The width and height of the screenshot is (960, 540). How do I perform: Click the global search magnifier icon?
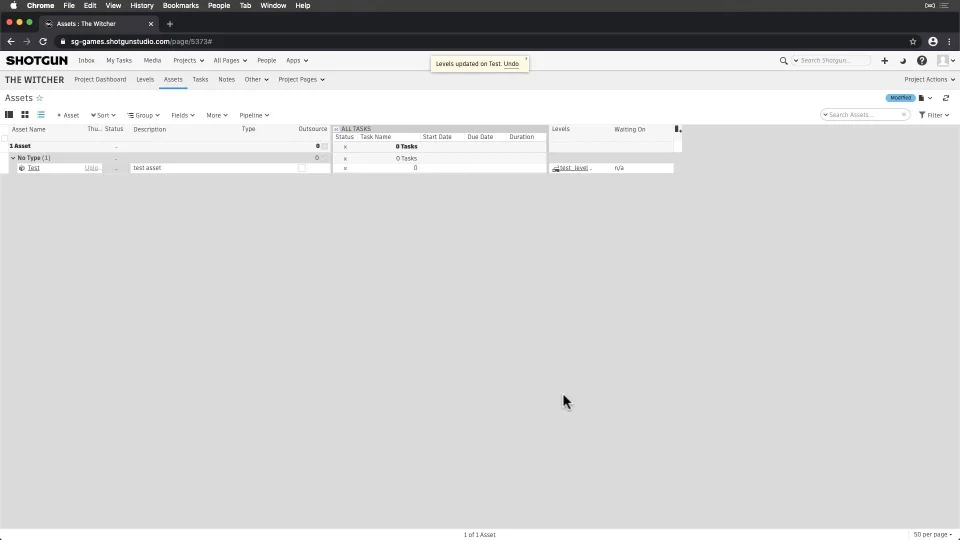(x=783, y=61)
